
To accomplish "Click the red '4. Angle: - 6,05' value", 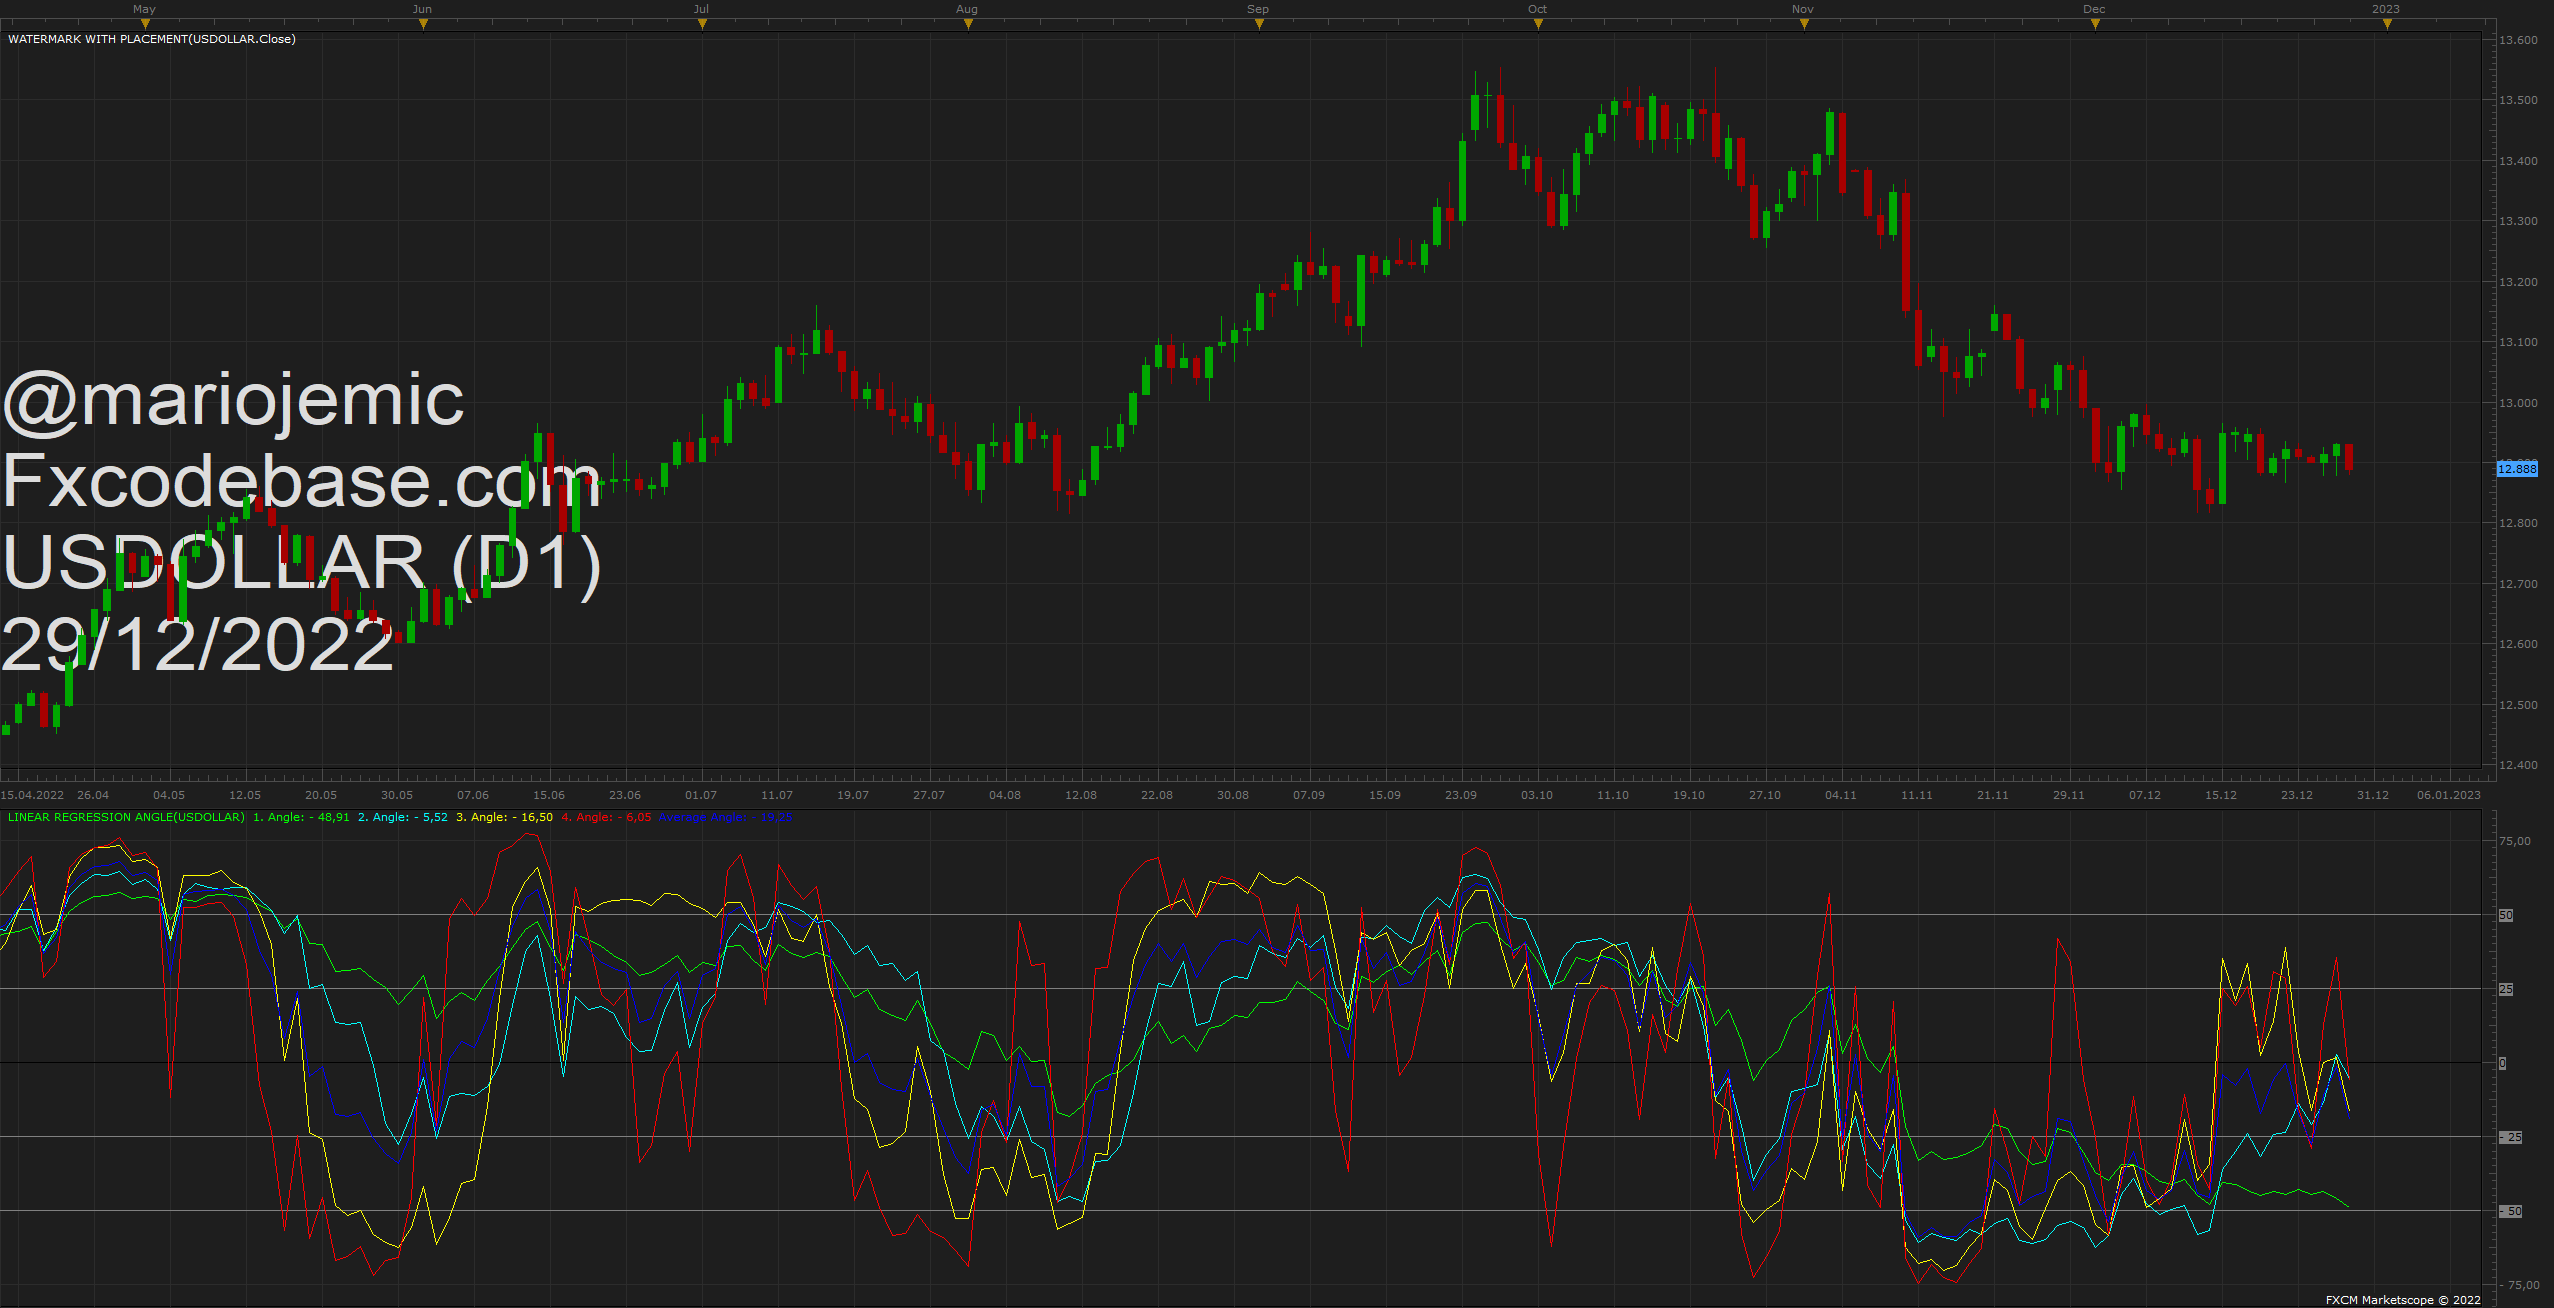I will 606,817.
